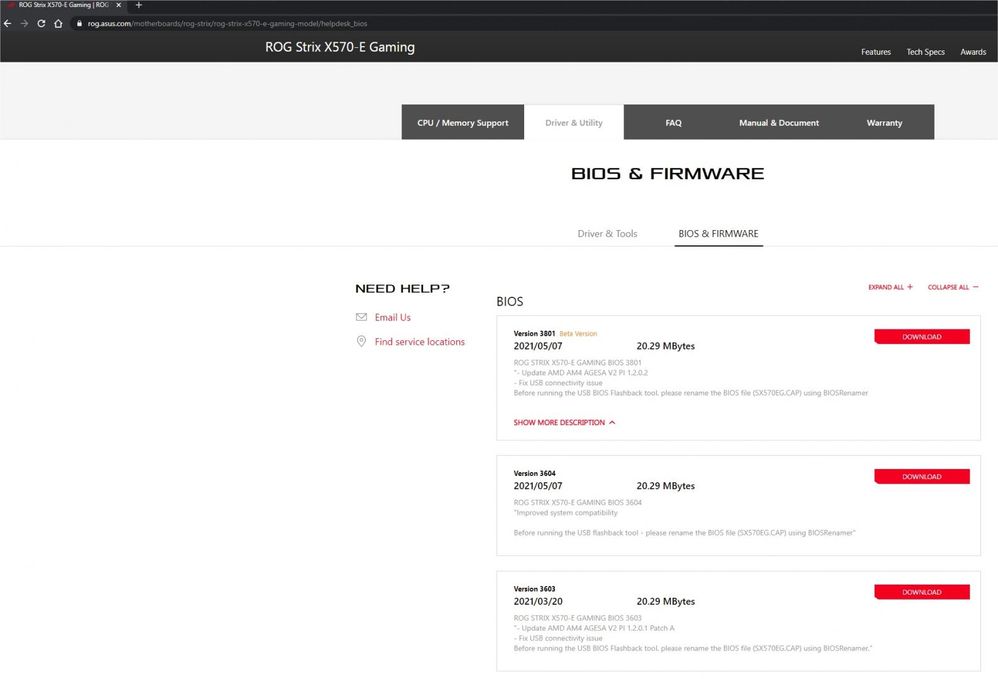Go forward in browser history
This screenshot has height=679, width=998.
(x=24, y=24)
